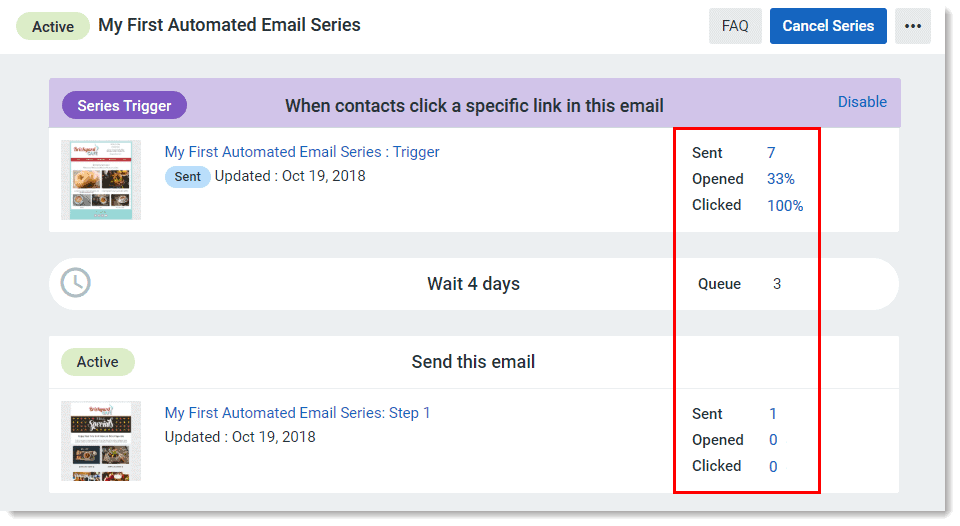The image size is (960, 526).
Task: Open the Trigger email thumbnail
Action: click(x=101, y=180)
